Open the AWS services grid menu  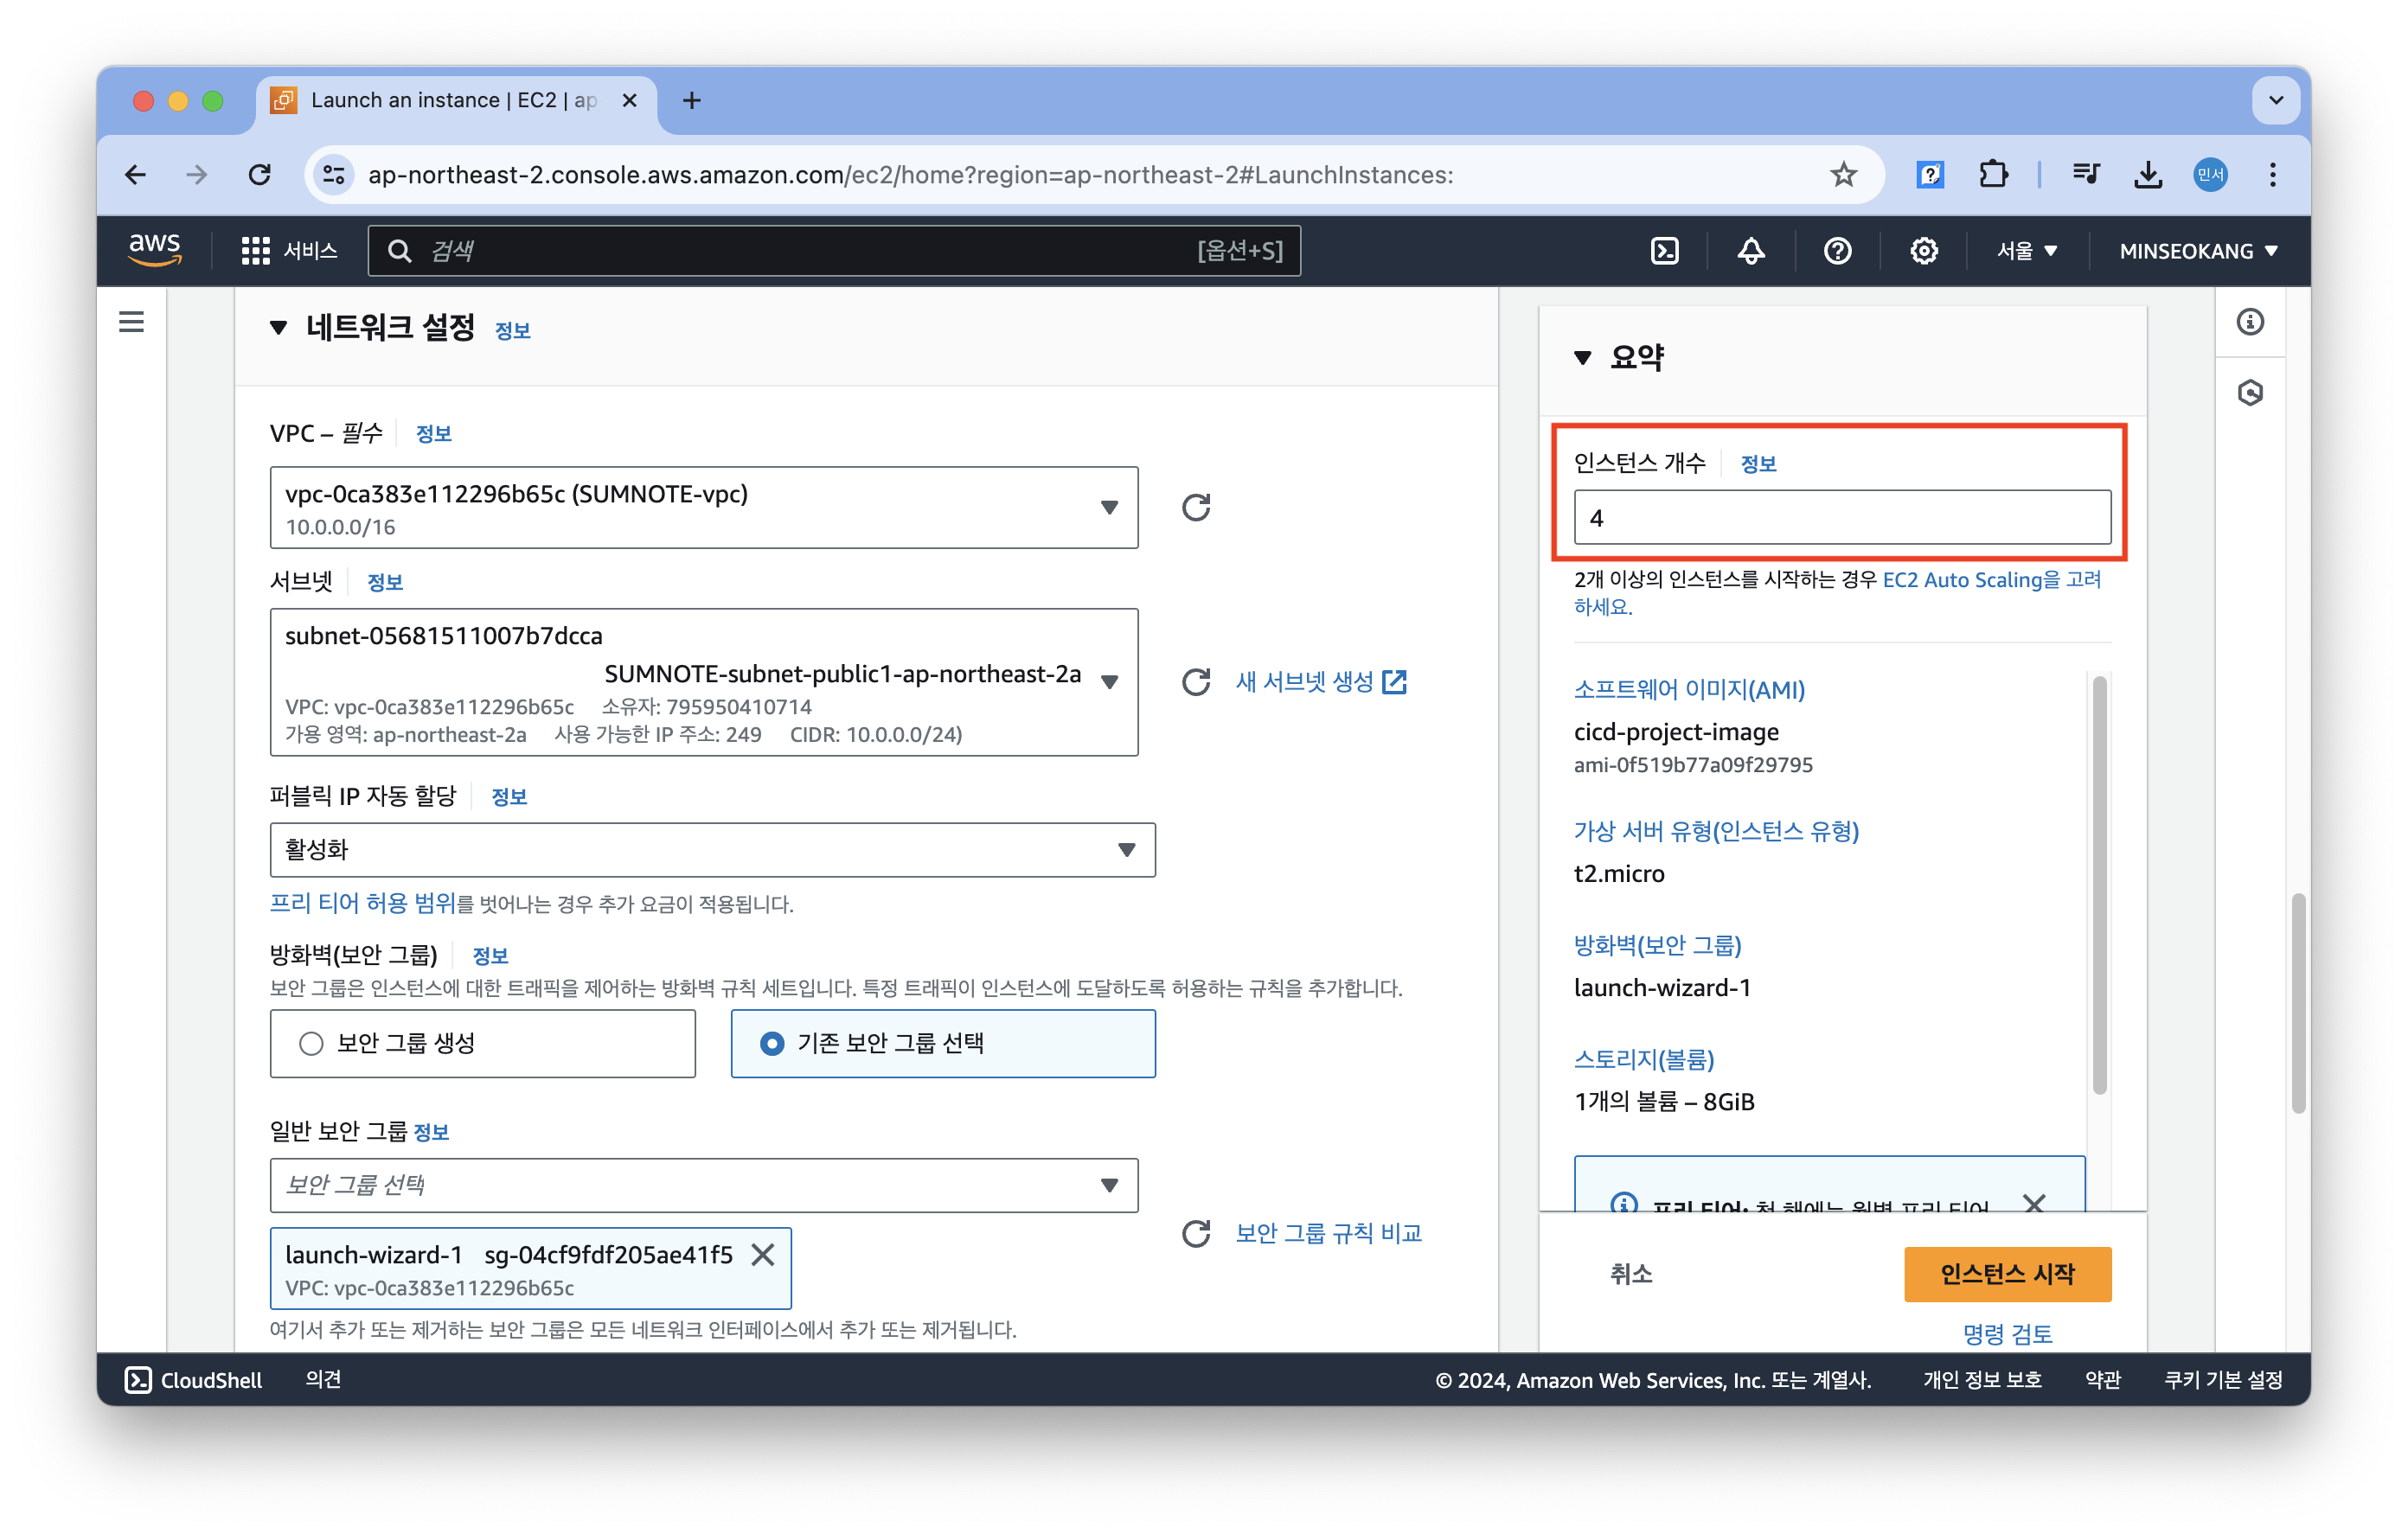[256, 251]
